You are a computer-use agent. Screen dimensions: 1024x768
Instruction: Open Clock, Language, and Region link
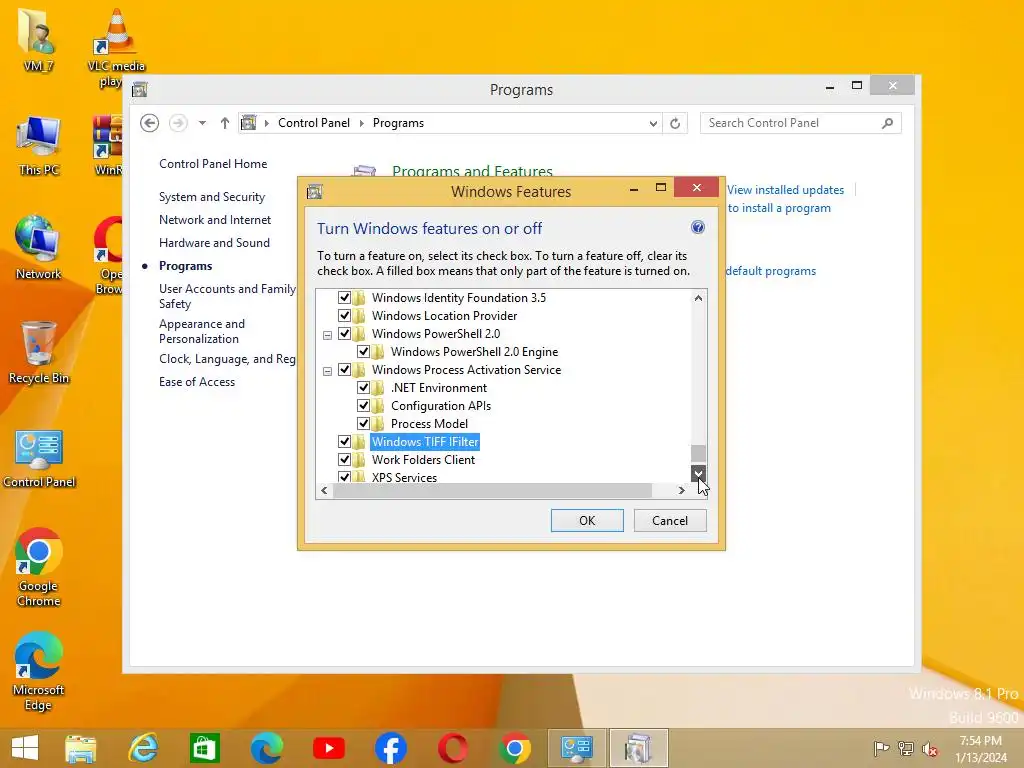(227, 359)
